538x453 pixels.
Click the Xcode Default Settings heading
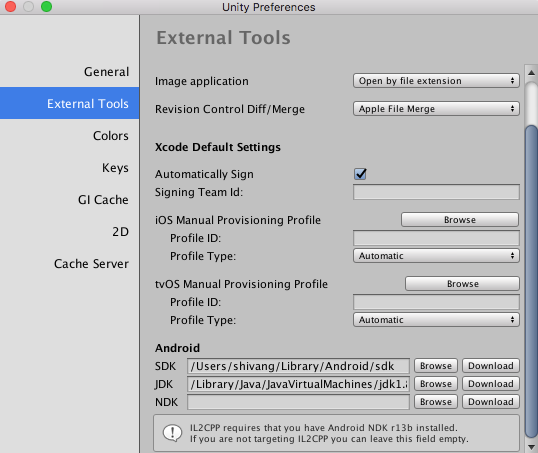click(x=218, y=147)
